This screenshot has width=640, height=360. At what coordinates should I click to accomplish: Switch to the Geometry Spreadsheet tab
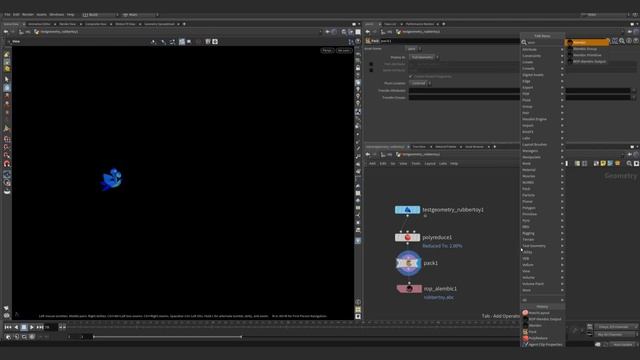click(x=159, y=24)
